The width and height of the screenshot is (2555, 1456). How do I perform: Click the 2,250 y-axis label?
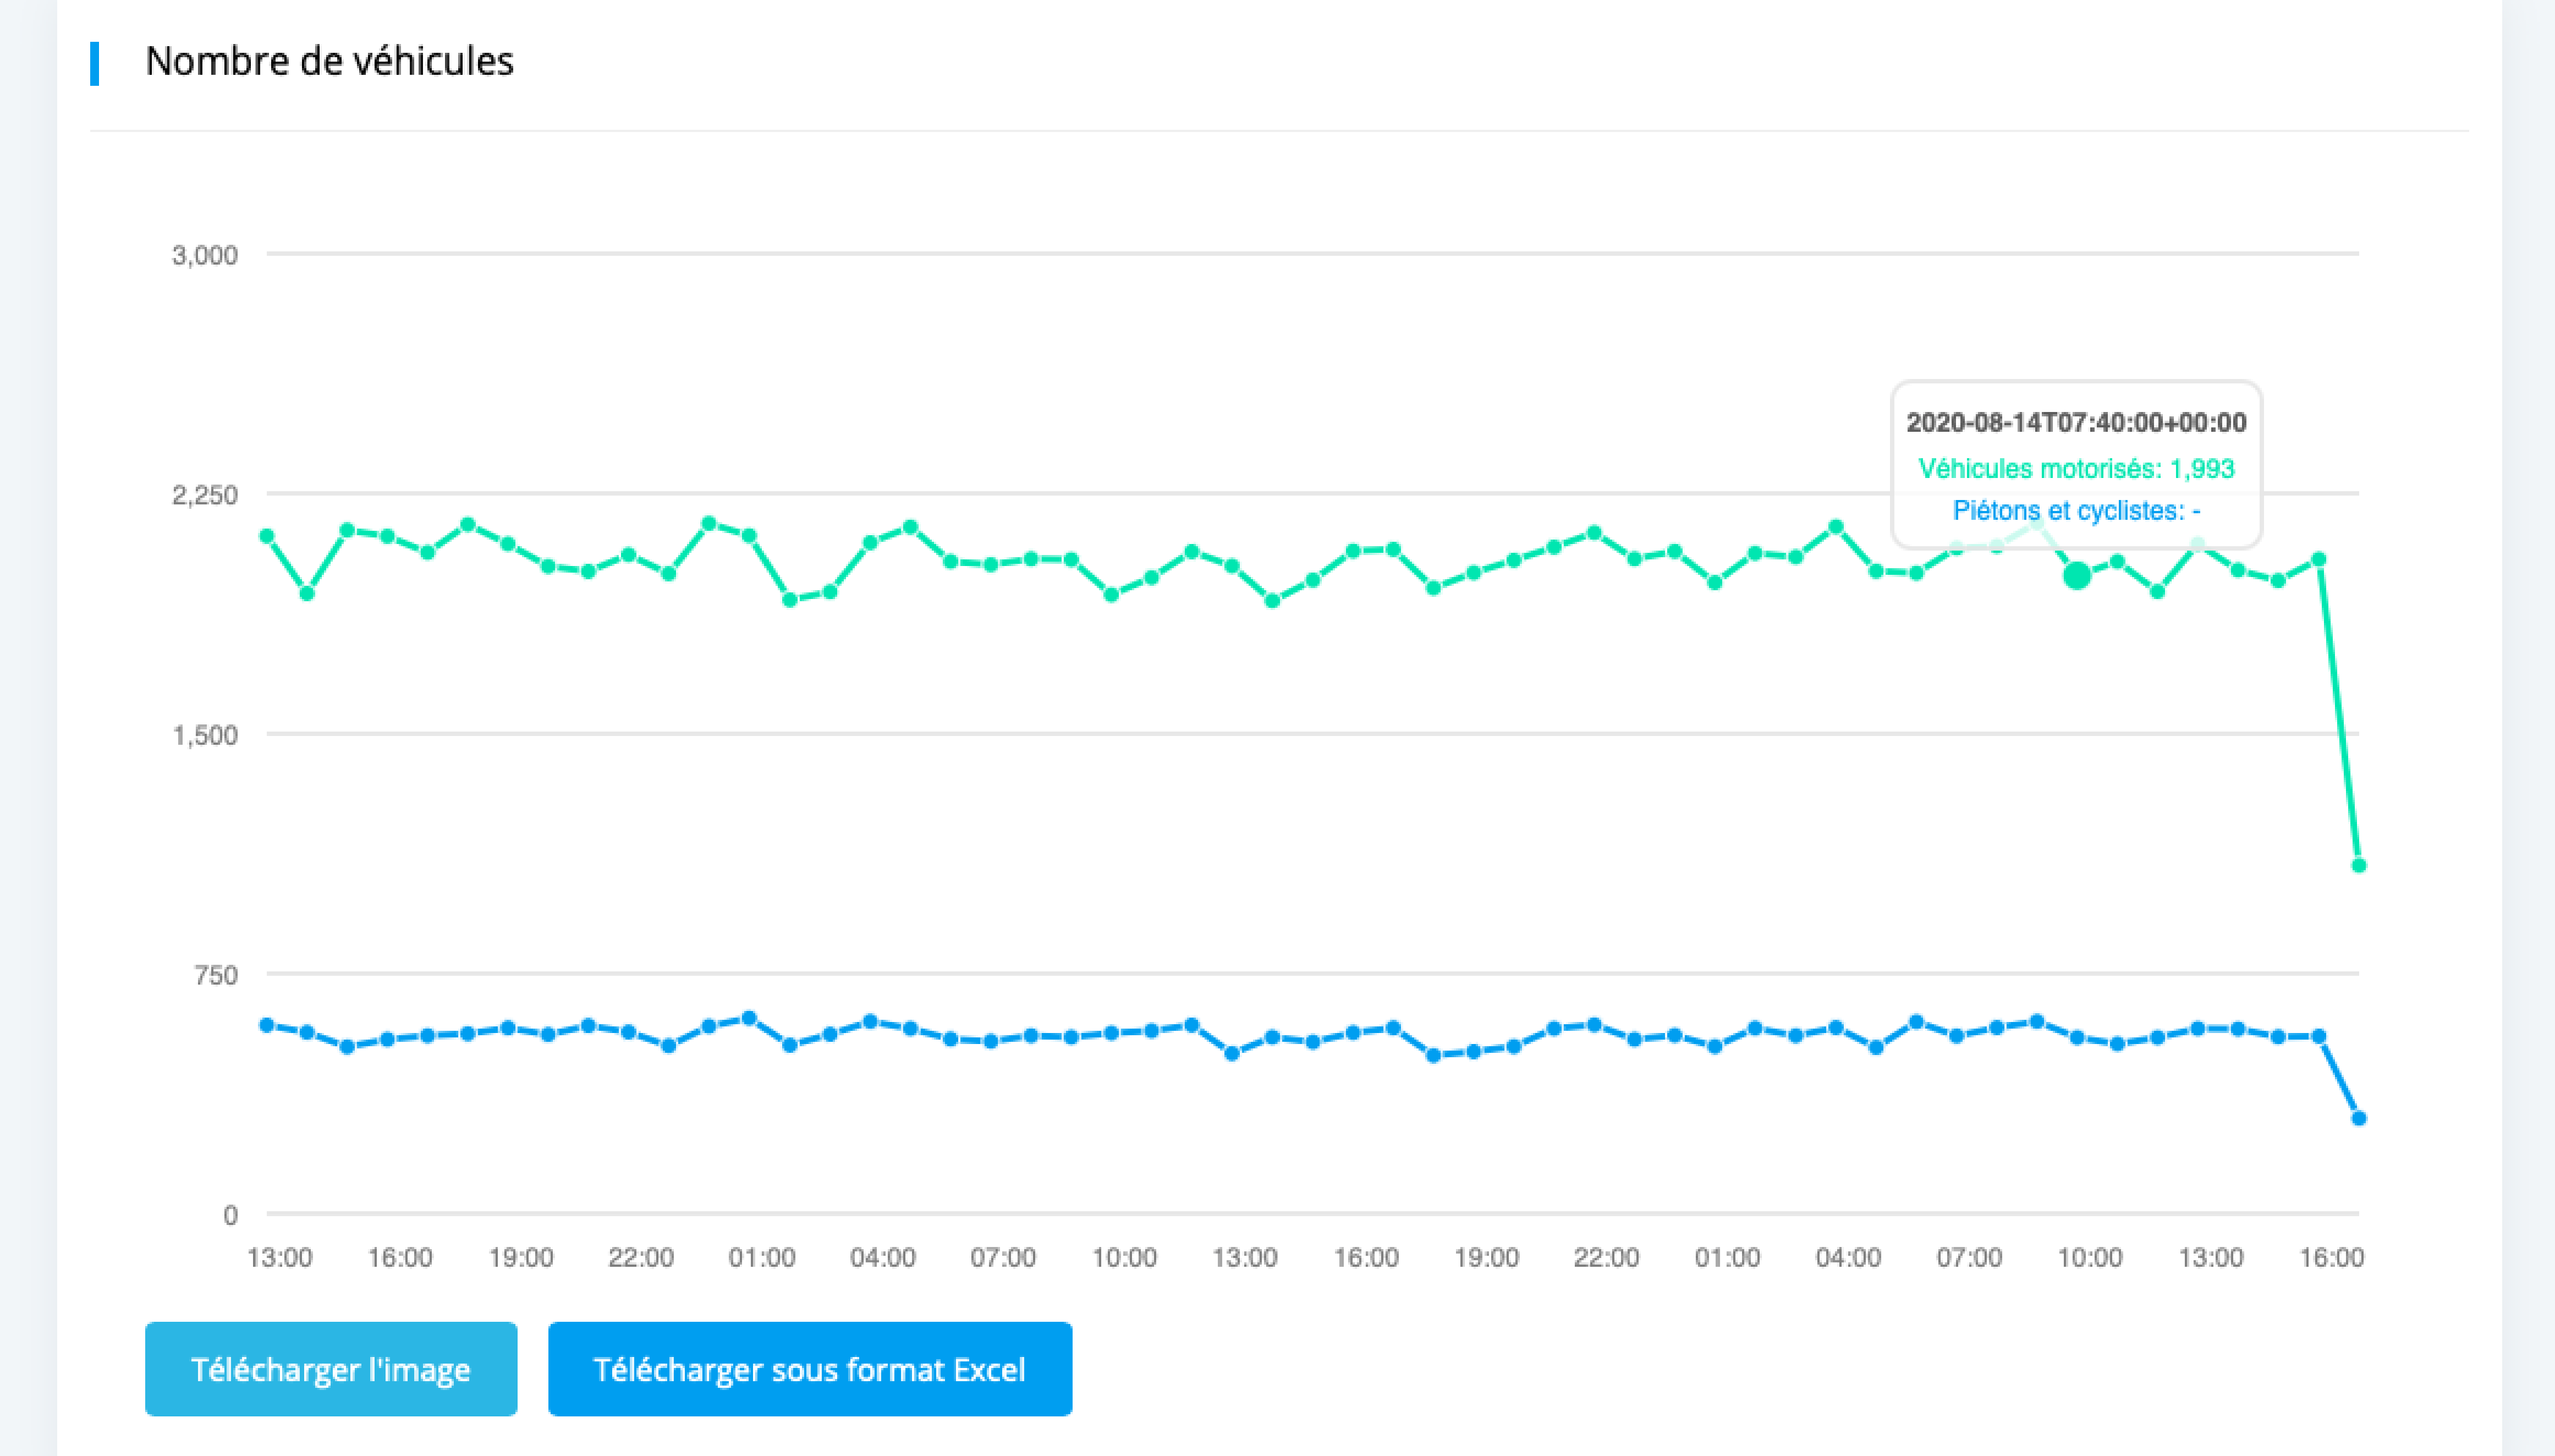pyautogui.click(x=205, y=495)
